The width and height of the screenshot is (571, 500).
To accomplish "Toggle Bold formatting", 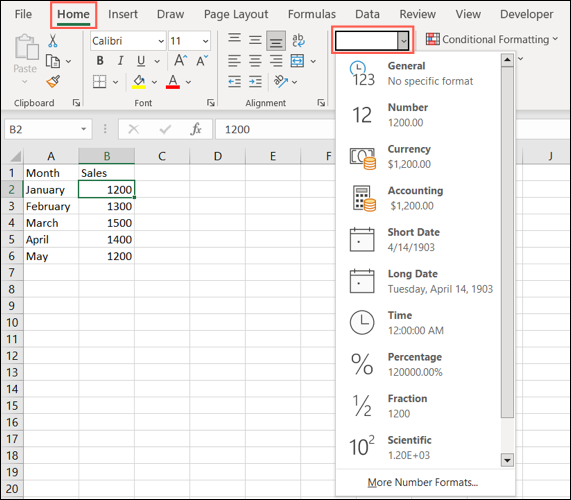I will pos(100,60).
